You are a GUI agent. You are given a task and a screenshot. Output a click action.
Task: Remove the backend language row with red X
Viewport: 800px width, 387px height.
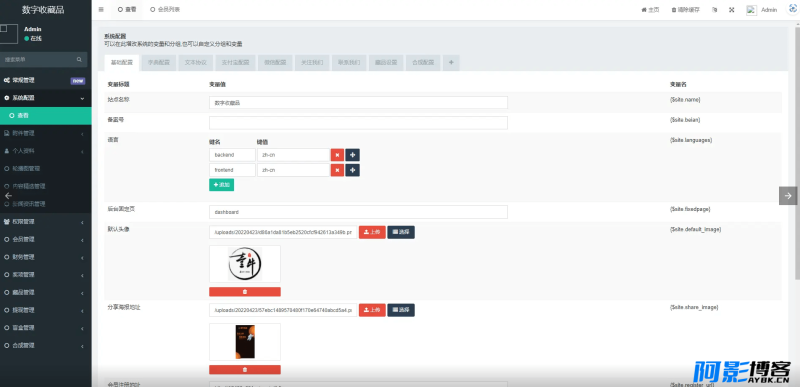tap(337, 155)
